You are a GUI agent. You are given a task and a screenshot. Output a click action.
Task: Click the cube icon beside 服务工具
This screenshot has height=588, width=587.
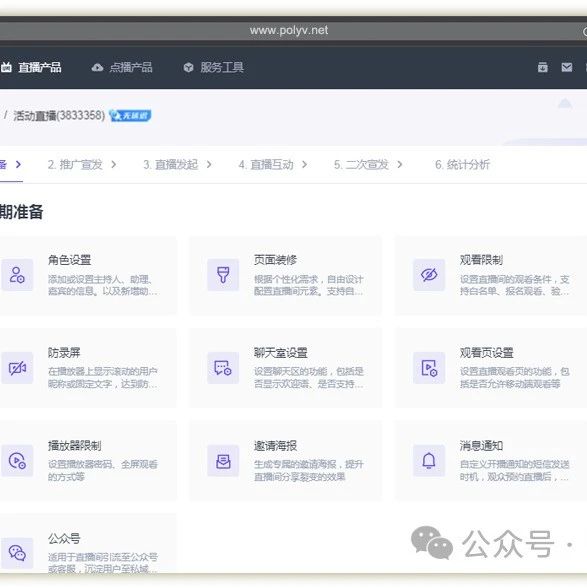pos(188,68)
